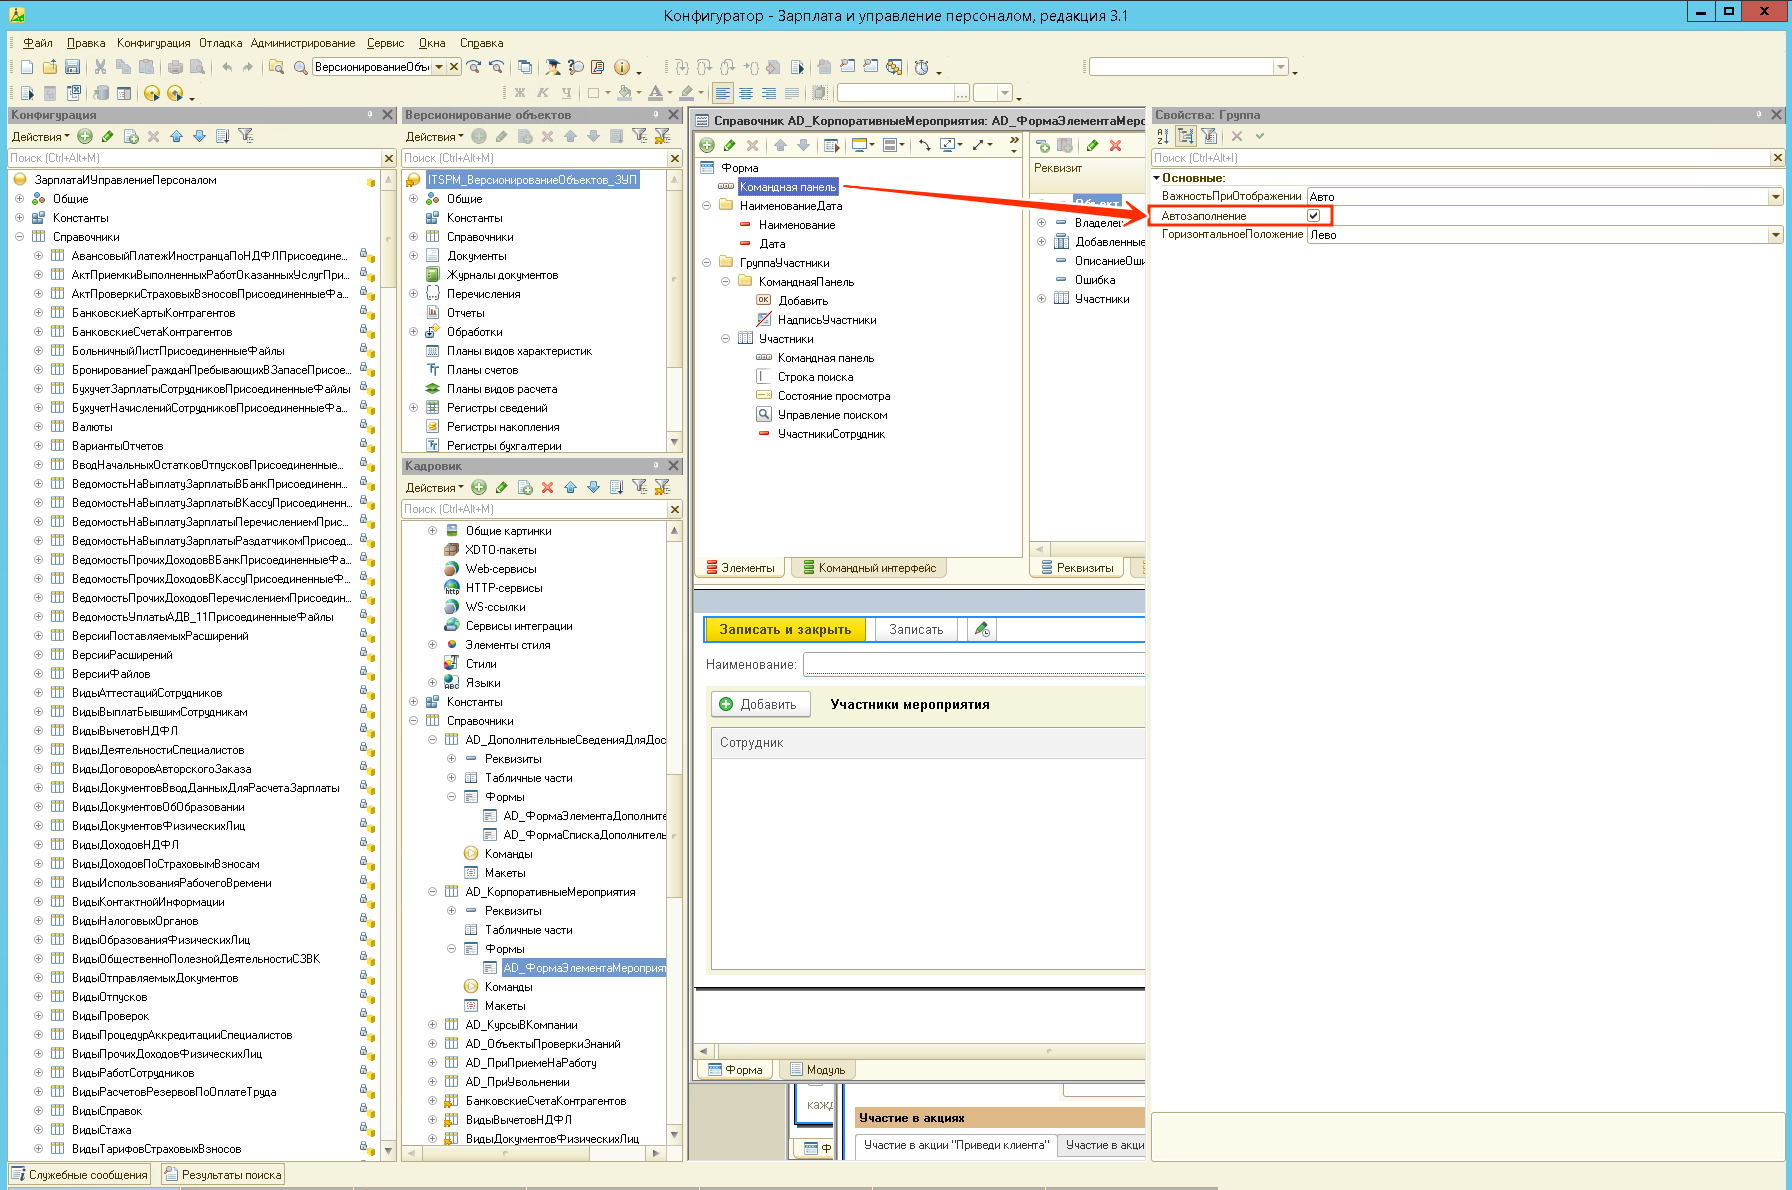Click Move up arrow in Конфигурация panel
The width and height of the screenshot is (1792, 1190).
[x=176, y=136]
